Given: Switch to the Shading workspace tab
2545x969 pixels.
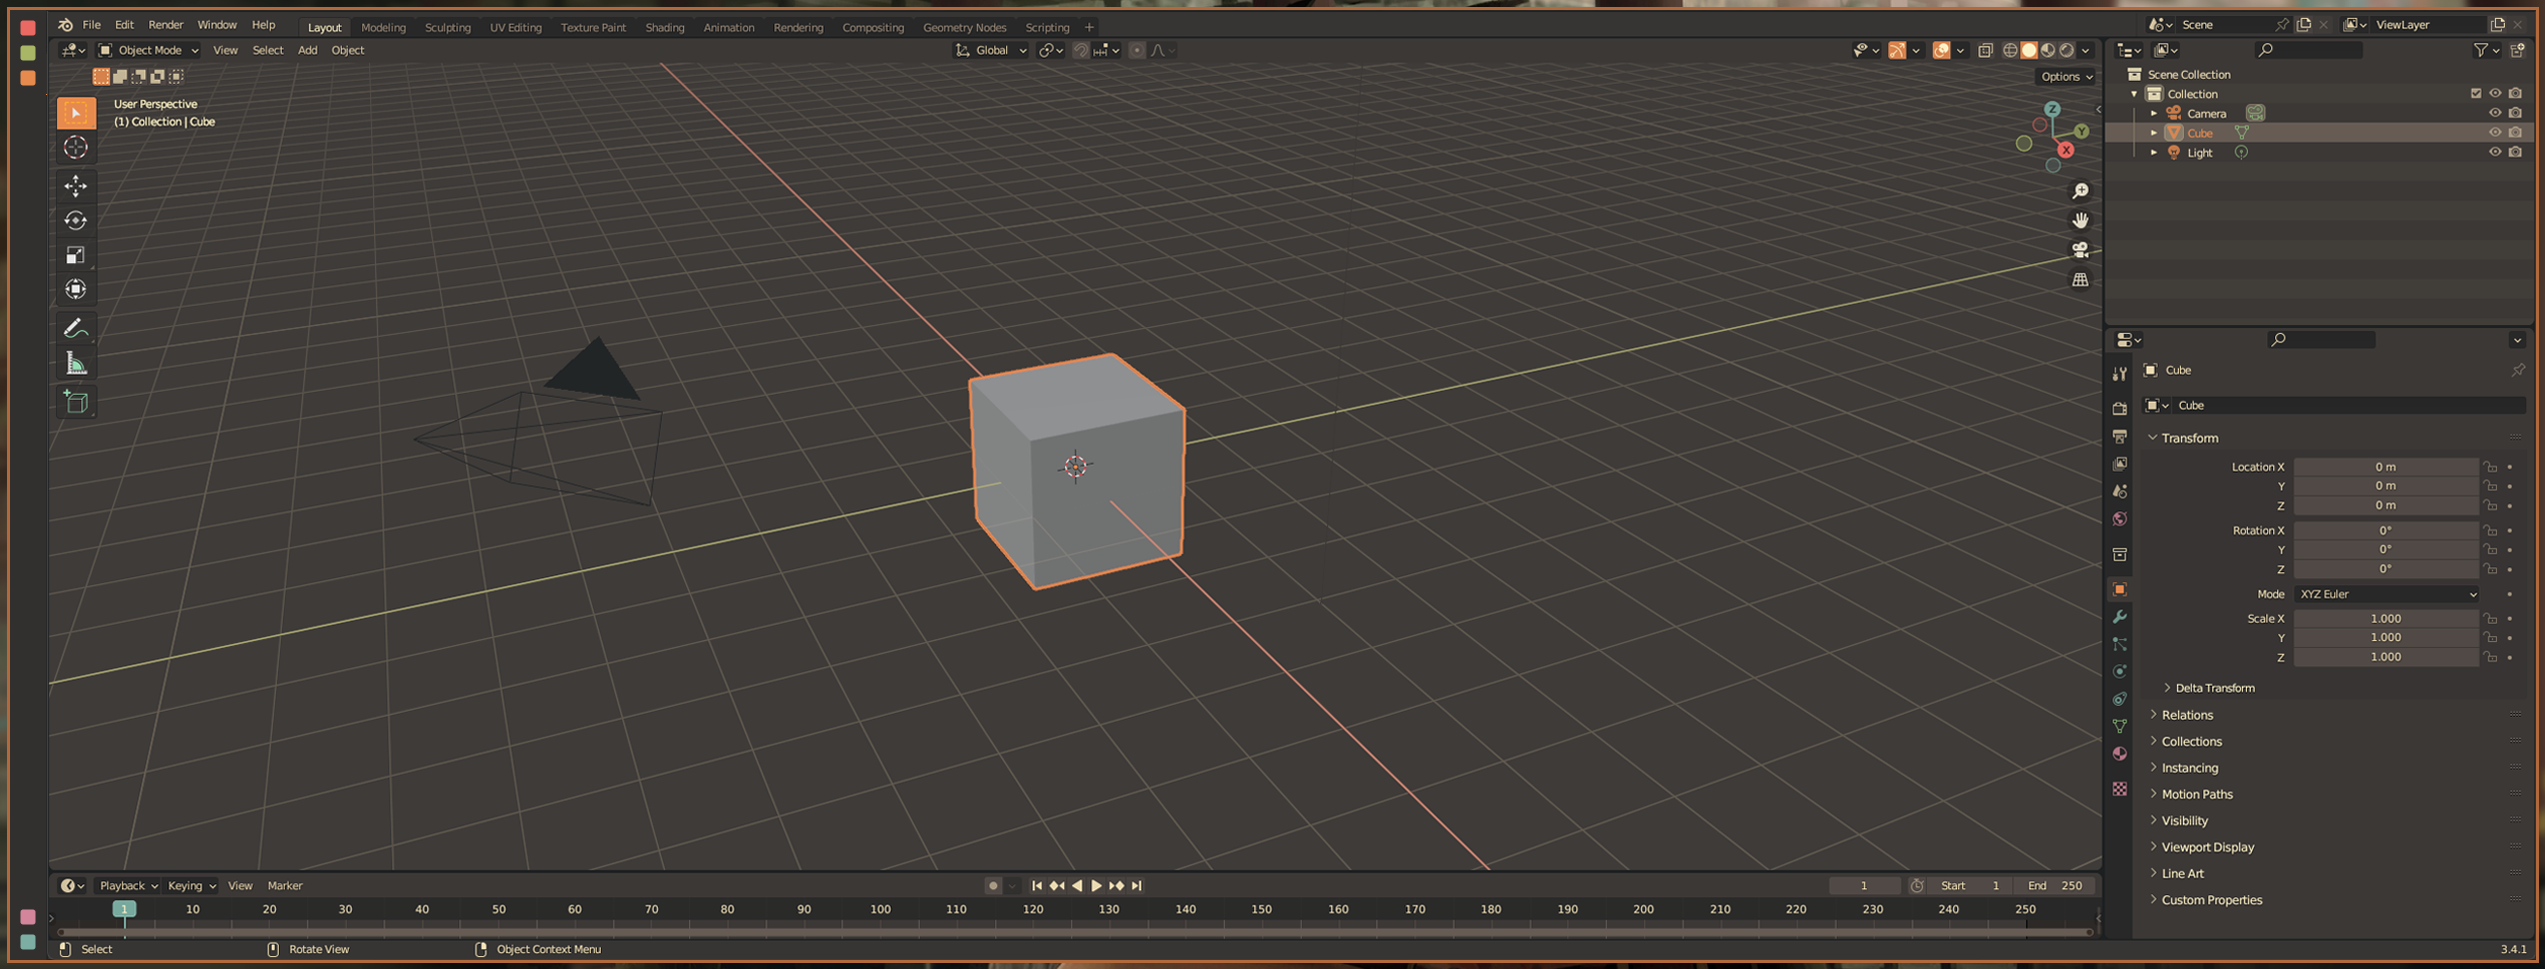Looking at the screenshot, I should [664, 28].
